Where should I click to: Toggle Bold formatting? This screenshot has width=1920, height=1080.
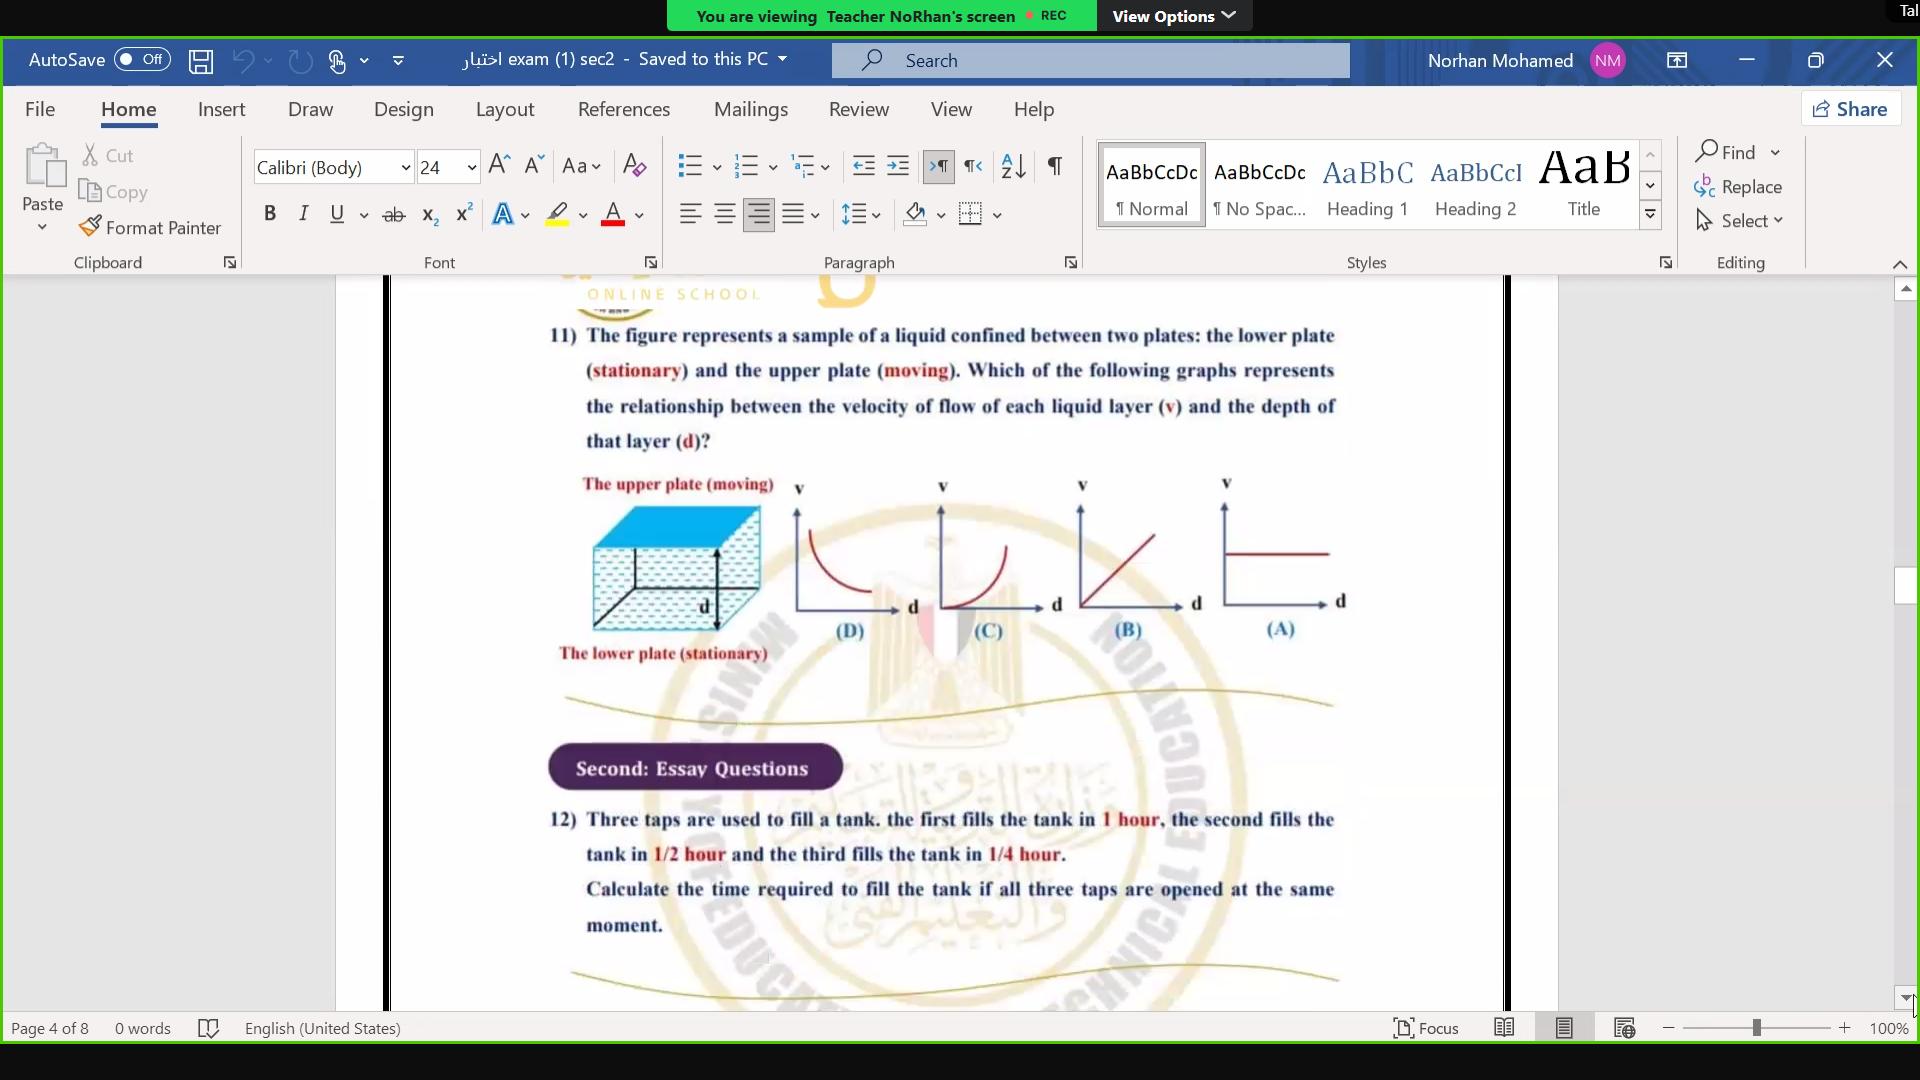tap(269, 214)
